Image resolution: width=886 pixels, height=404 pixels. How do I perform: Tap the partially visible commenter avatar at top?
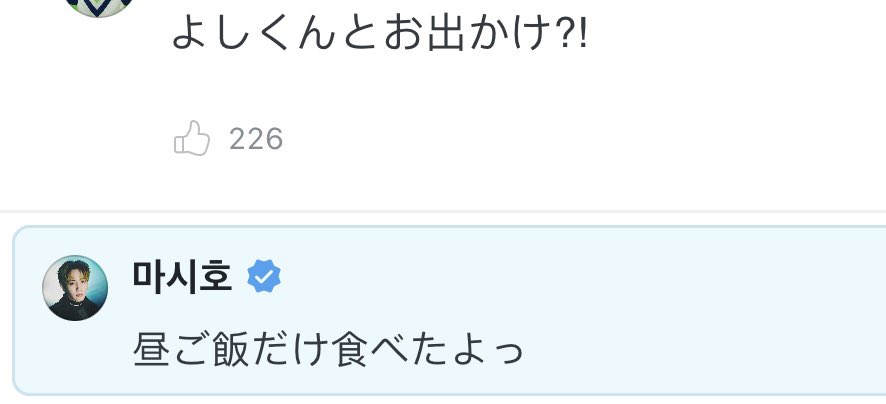pos(99,7)
